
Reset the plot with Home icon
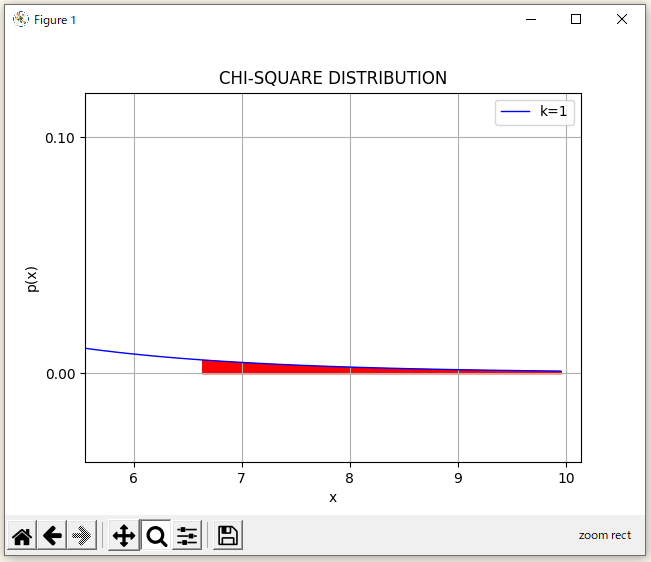coord(22,536)
